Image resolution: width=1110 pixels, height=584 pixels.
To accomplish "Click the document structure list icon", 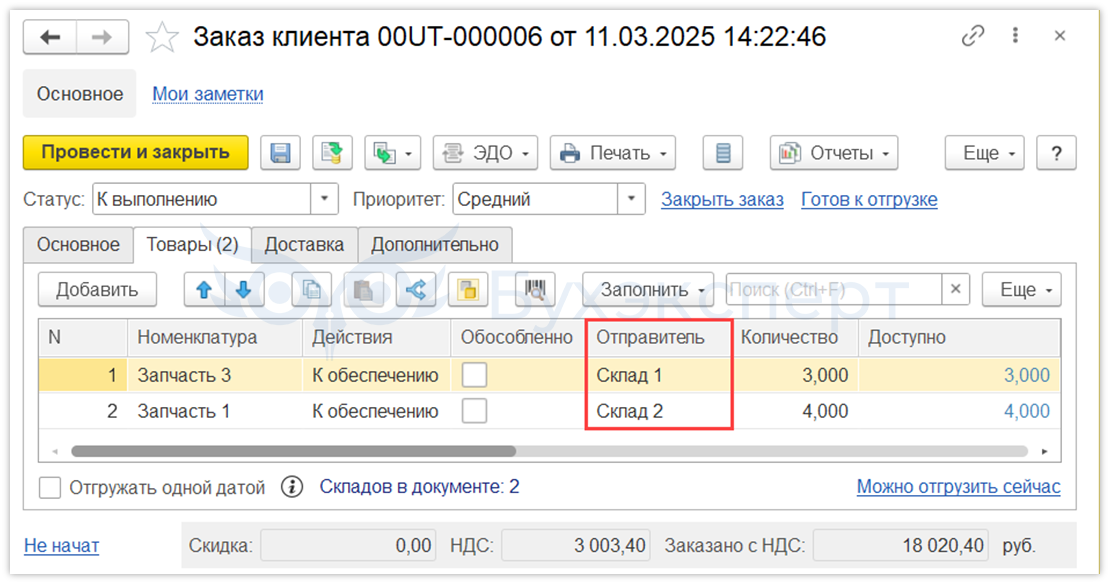I will point(723,153).
